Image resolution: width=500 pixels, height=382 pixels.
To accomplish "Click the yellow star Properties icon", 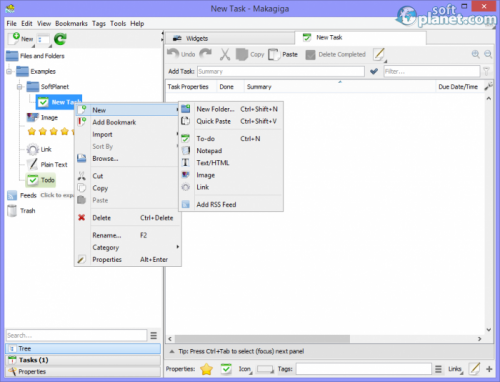I will (207, 369).
